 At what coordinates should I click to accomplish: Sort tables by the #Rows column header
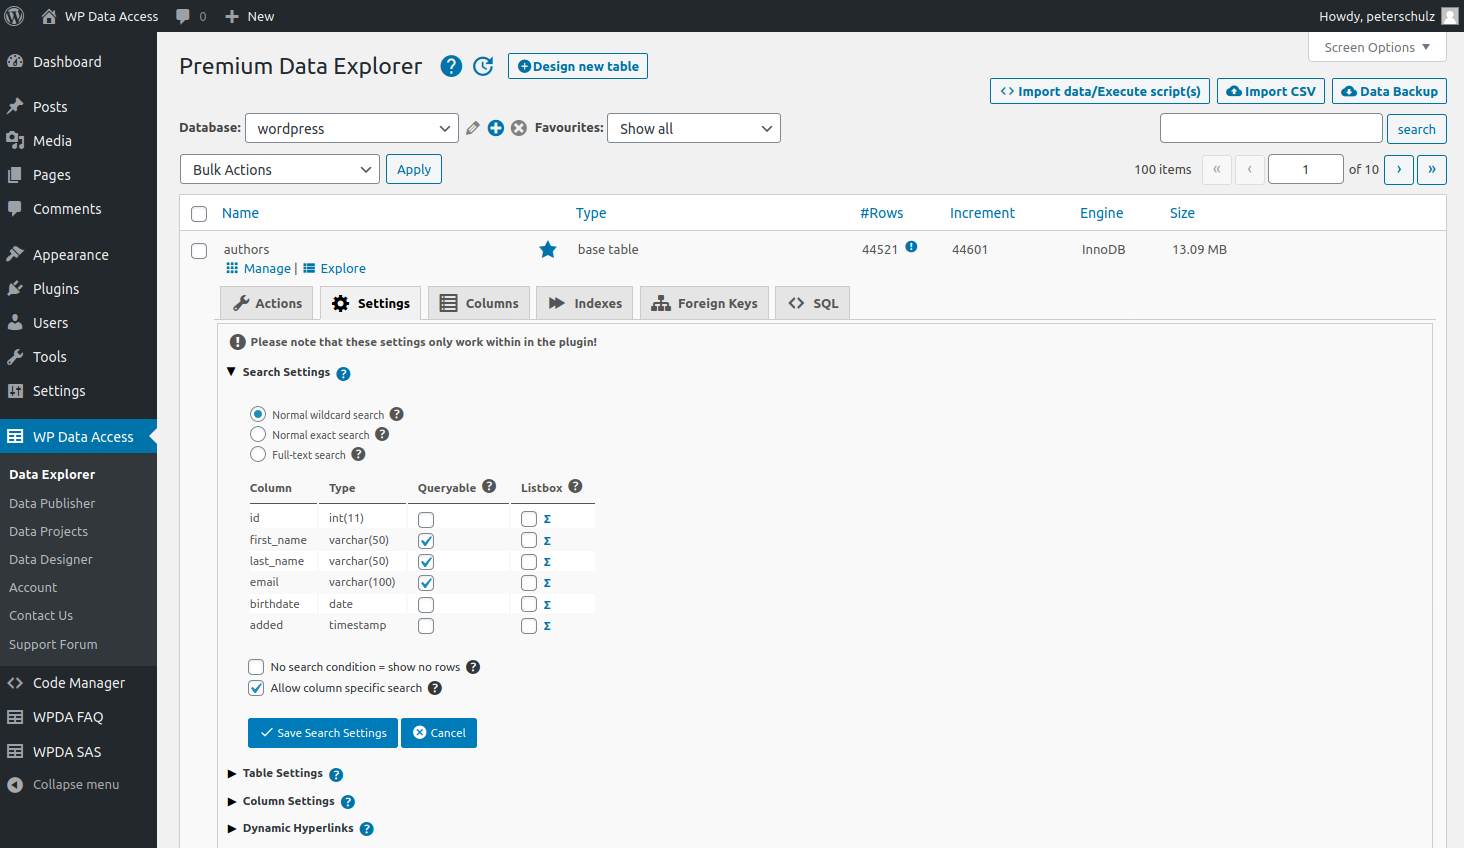point(881,213)
